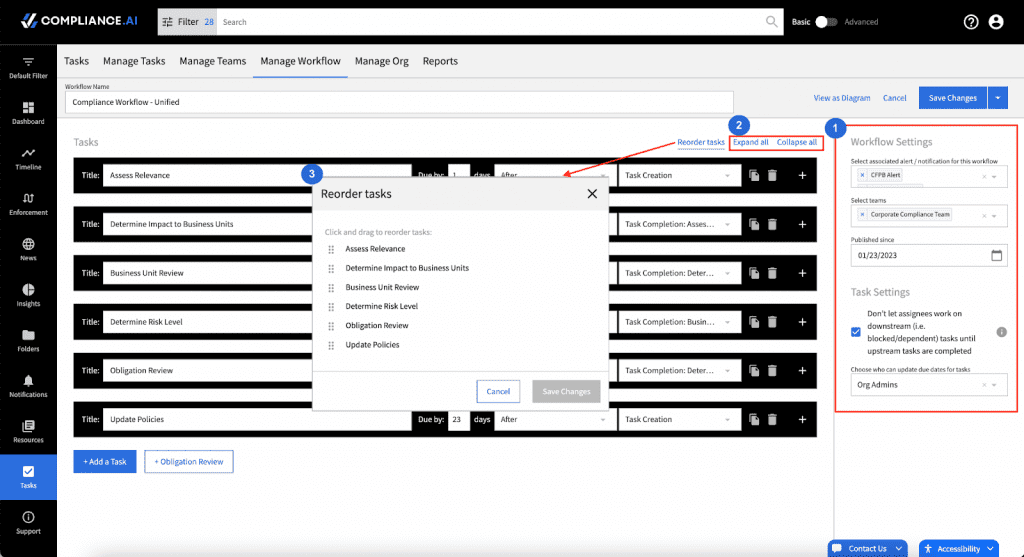
Task: Duplicate the Assess Relevance task with copy icon
Action: coord(754,175)
